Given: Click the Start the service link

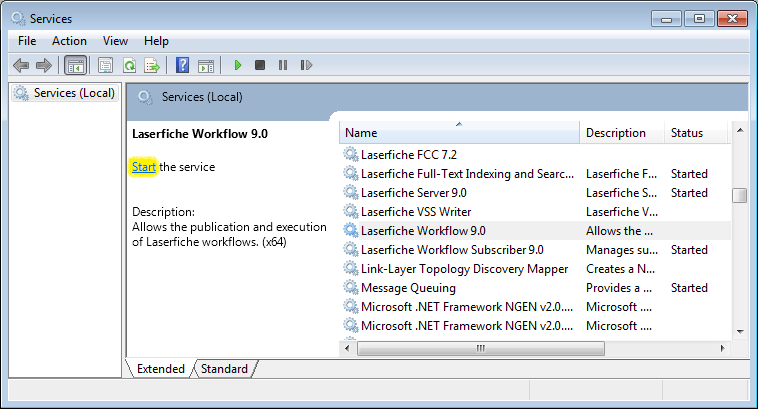Looking at the screenshot, I should [144, 167].
